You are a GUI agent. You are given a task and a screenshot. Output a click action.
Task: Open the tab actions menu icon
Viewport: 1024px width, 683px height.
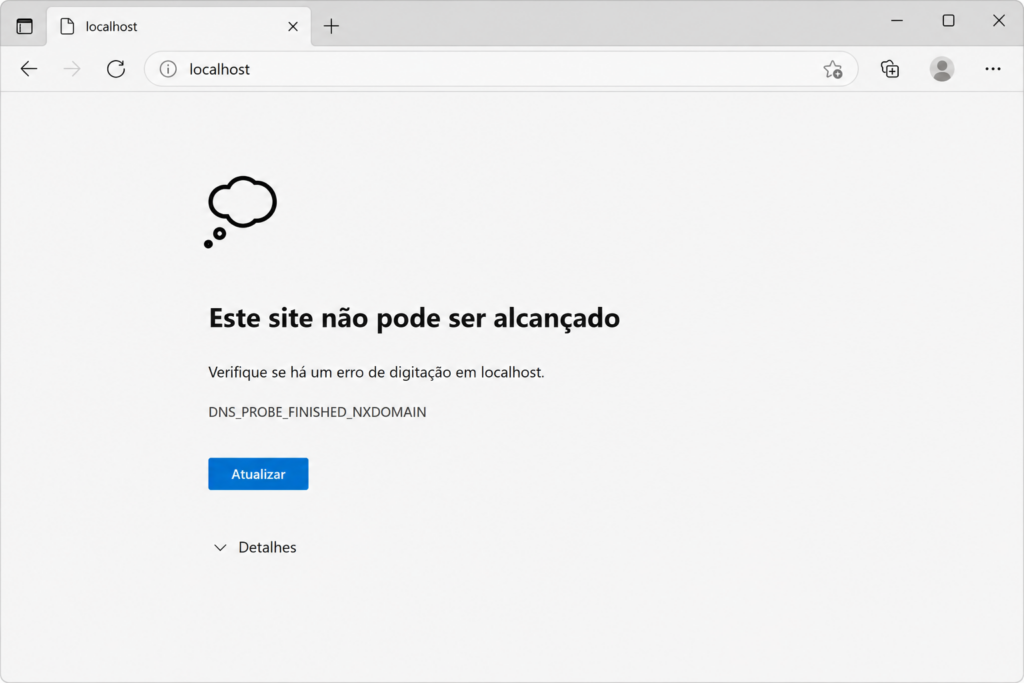[x=24, y=26]
